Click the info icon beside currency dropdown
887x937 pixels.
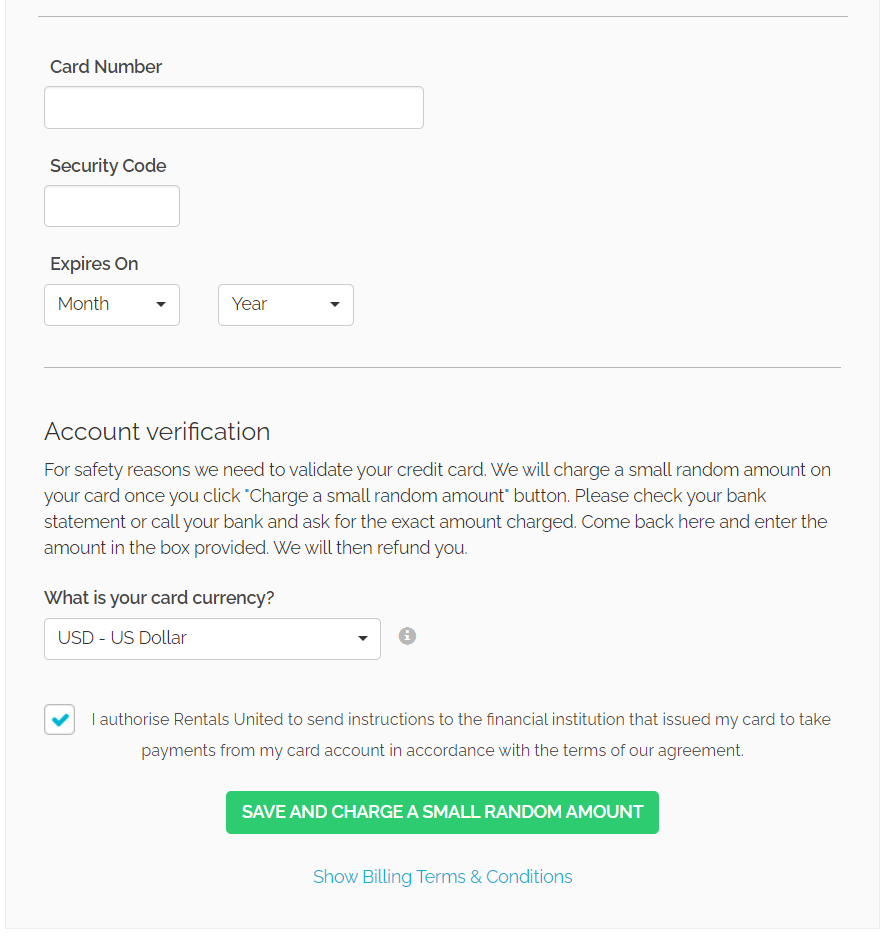[407, 636]
